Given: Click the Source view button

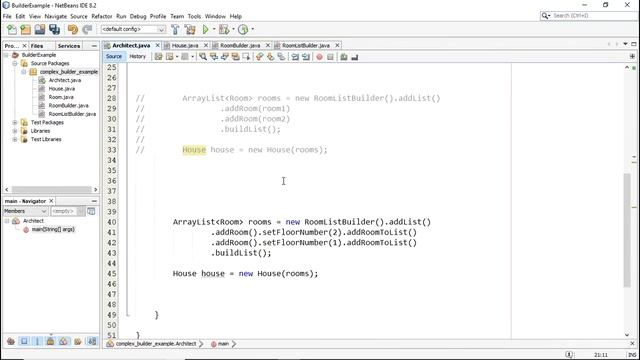Looking at the screenshot, I should point(114,57).
